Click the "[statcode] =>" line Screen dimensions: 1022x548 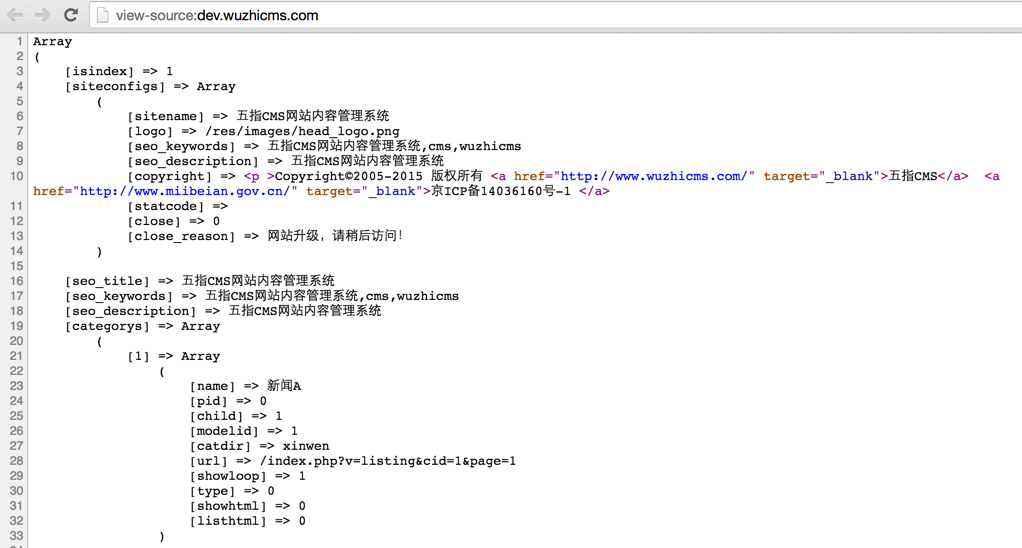177,206
